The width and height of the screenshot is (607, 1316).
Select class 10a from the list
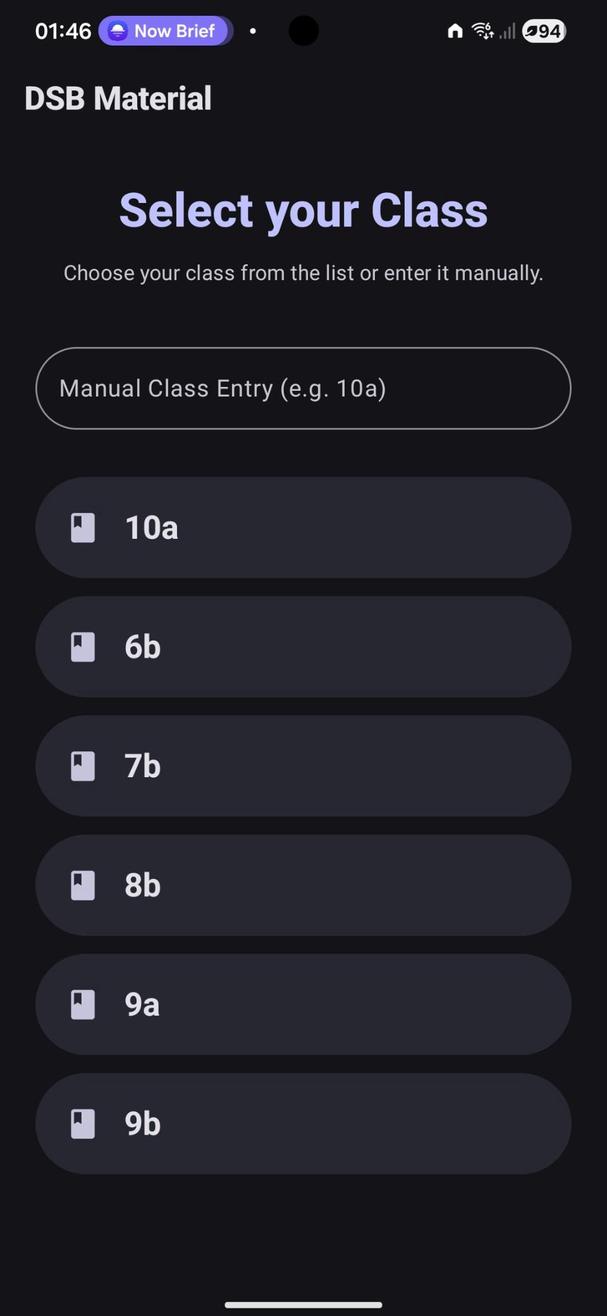[303, 528]
